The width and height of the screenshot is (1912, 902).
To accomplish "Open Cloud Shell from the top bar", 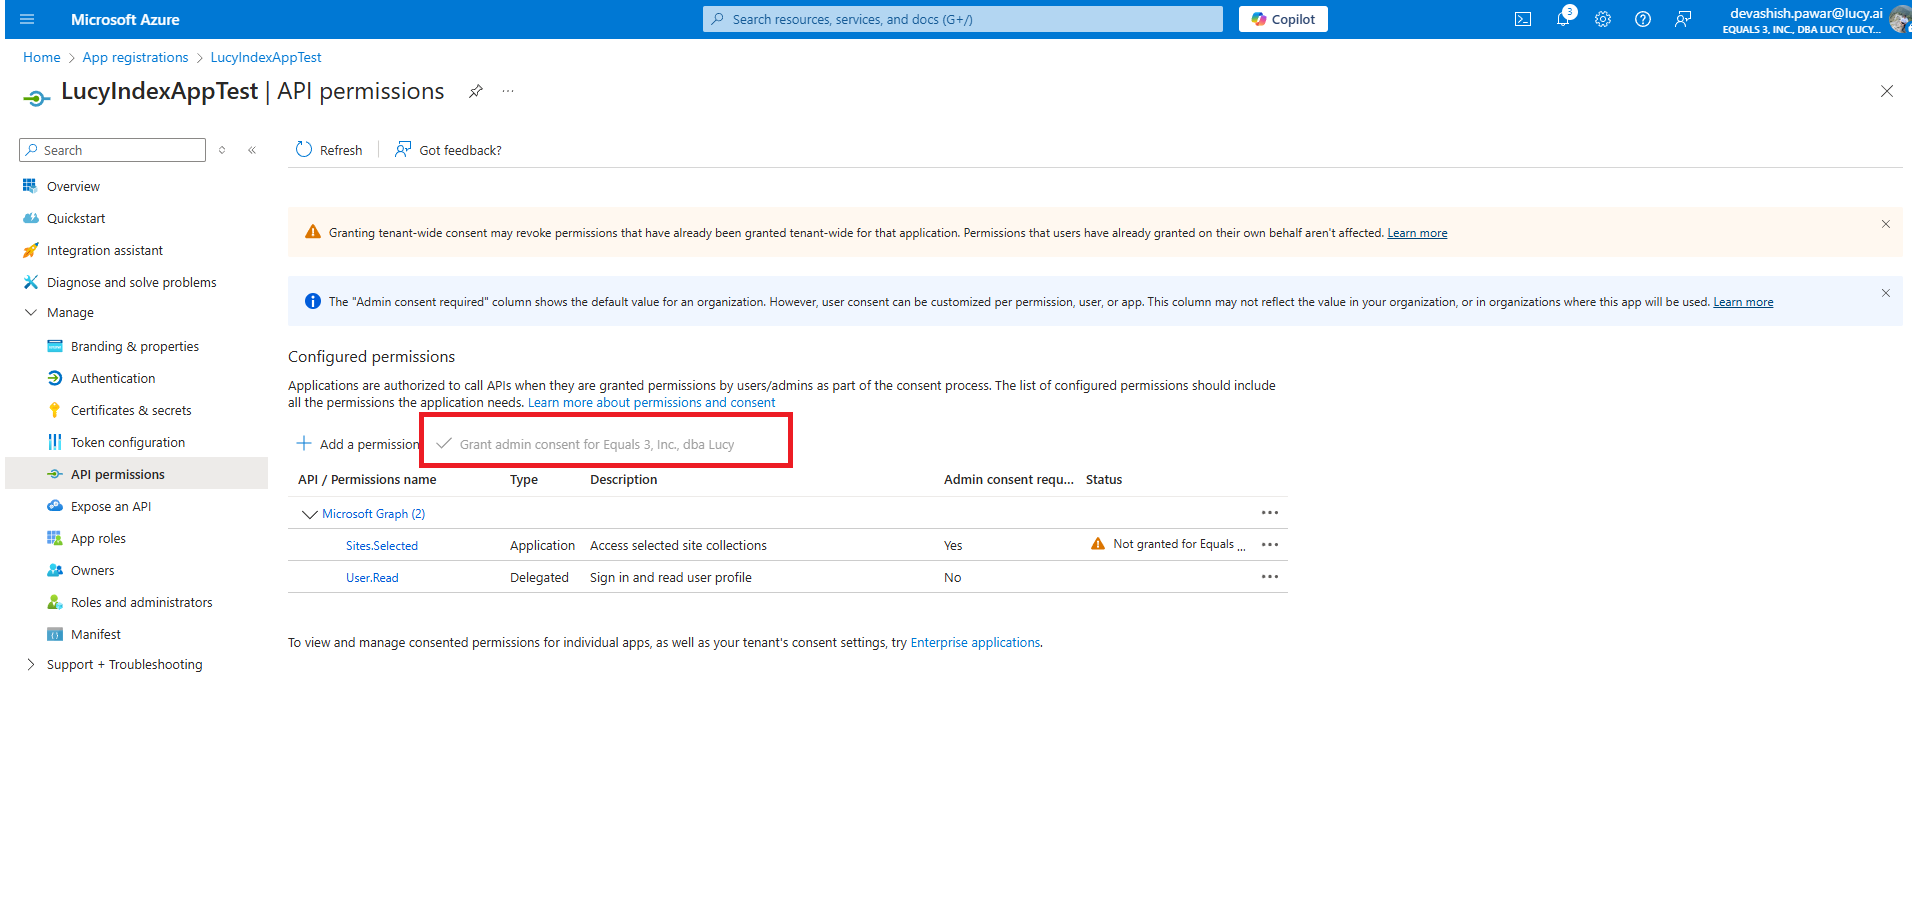I will 1522,19.
